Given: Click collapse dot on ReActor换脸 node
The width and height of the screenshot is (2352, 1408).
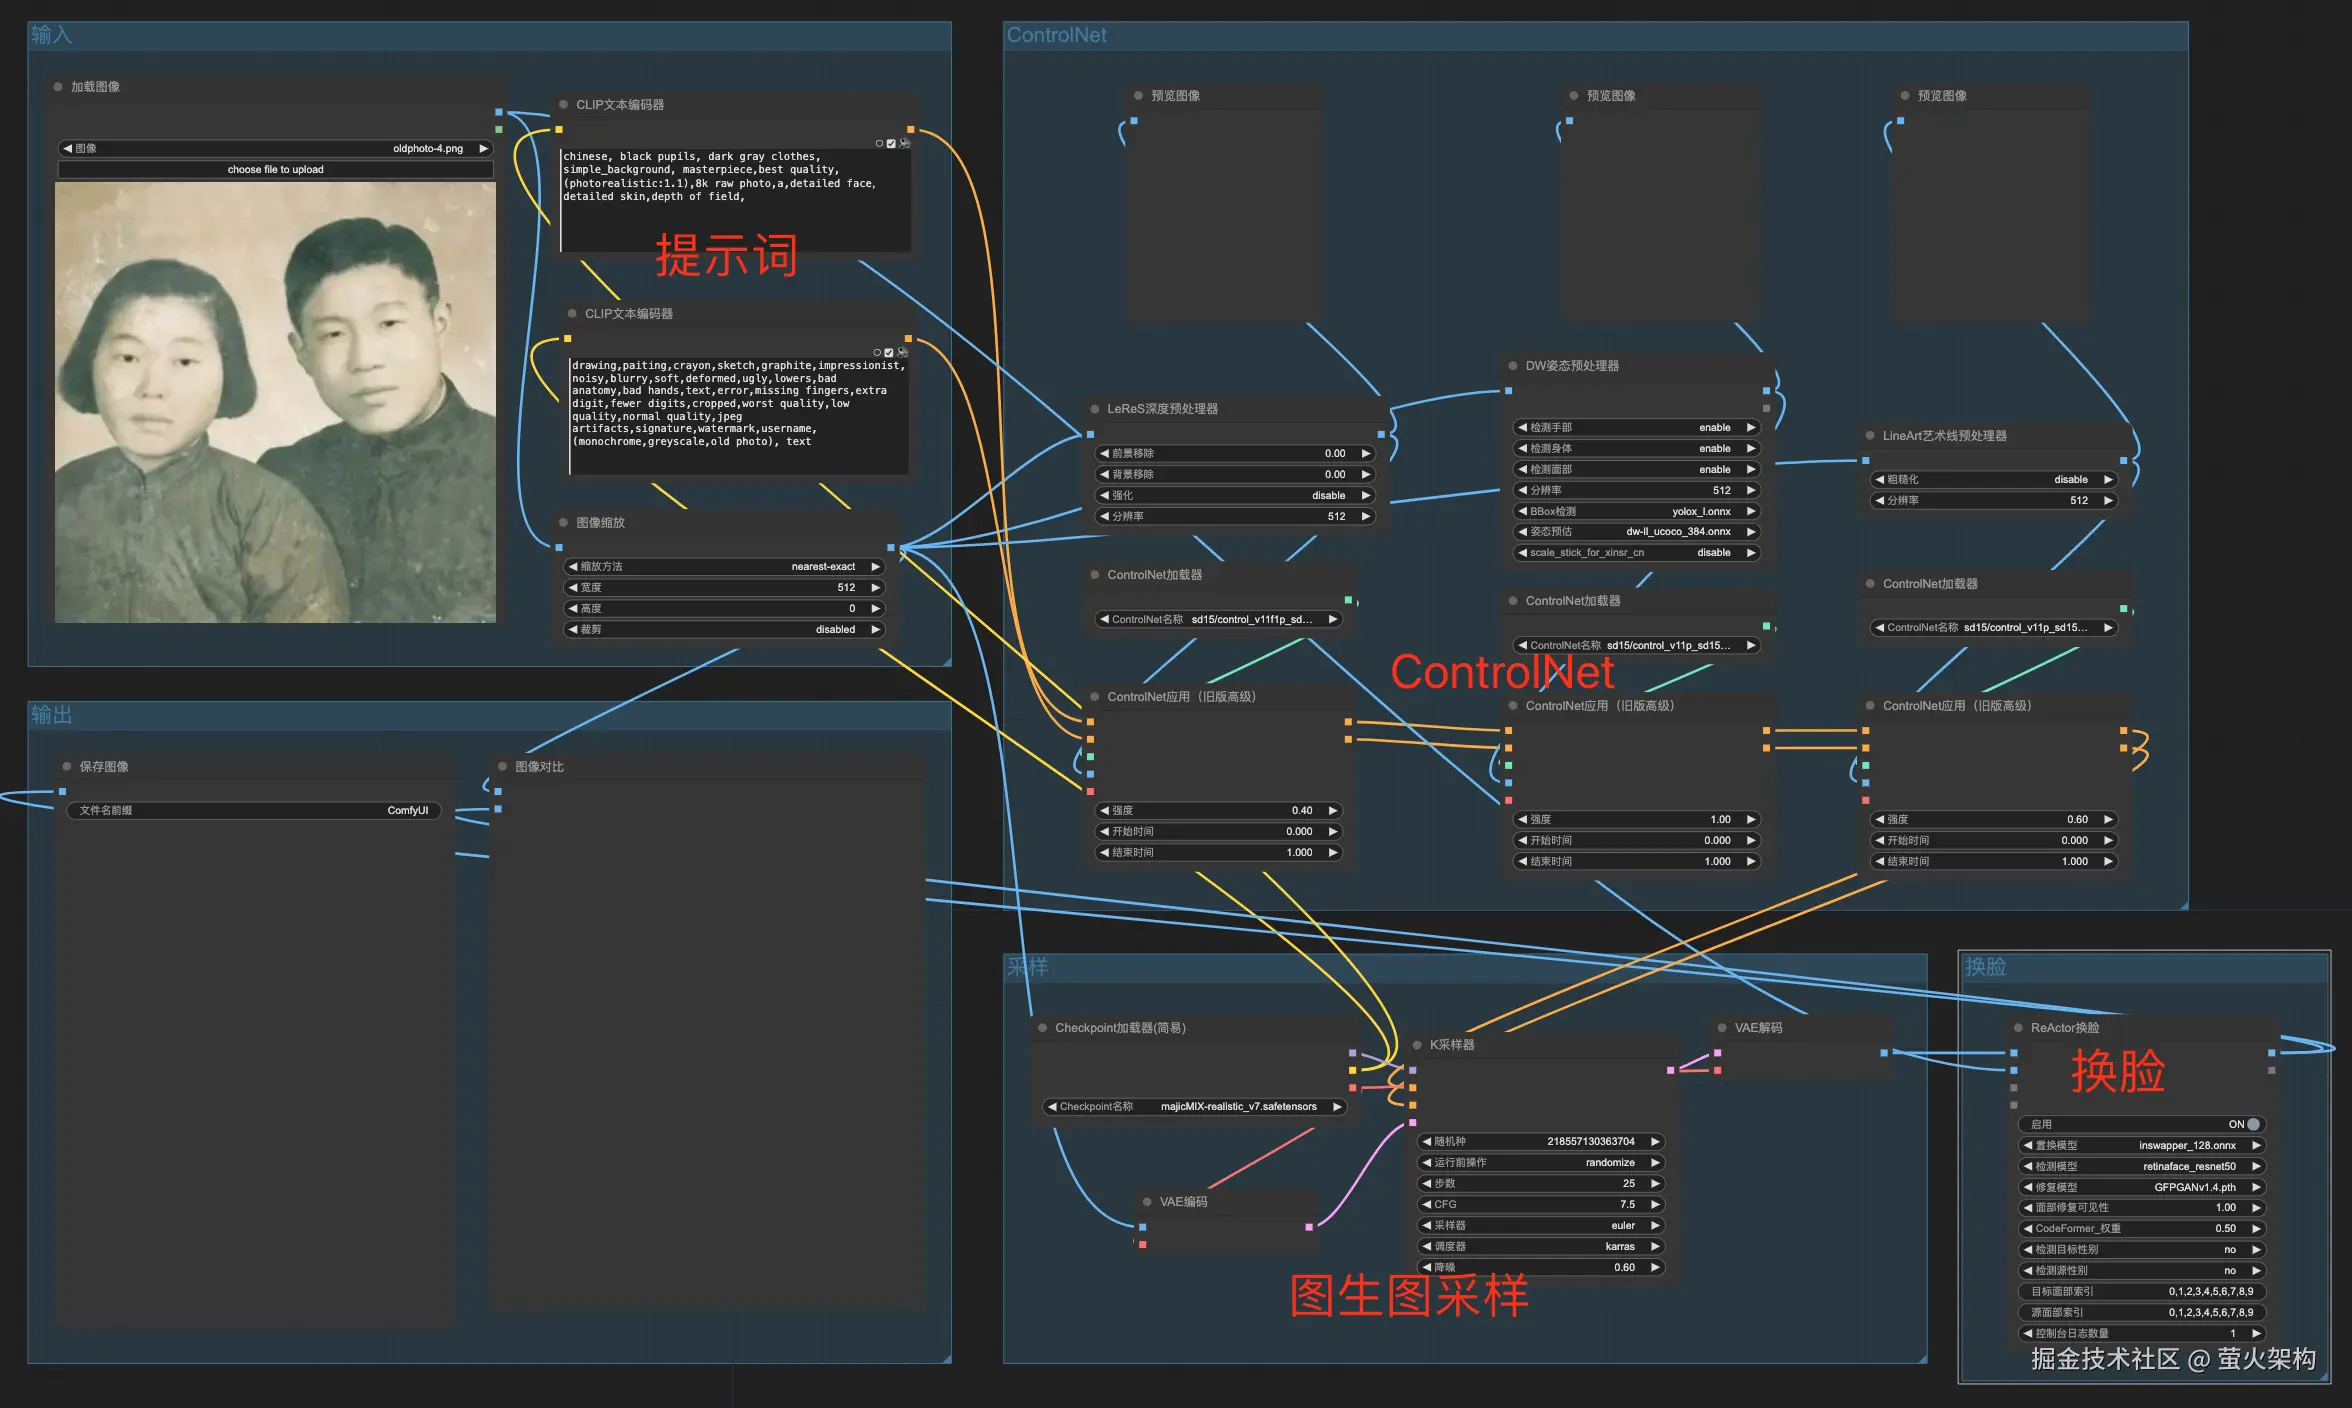Looking at the screenshot, I should pos(2018,1028).
